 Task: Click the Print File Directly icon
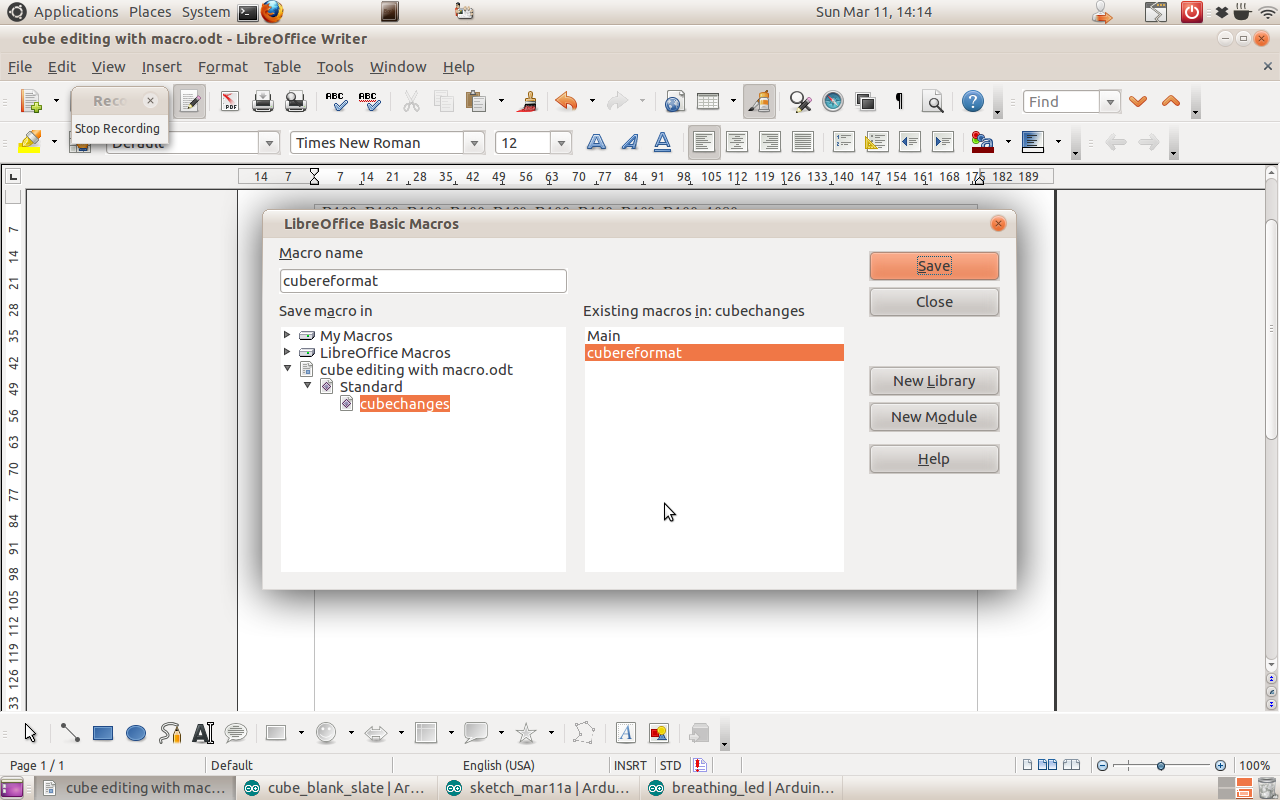pyautogui.click(x=263, y=101)
